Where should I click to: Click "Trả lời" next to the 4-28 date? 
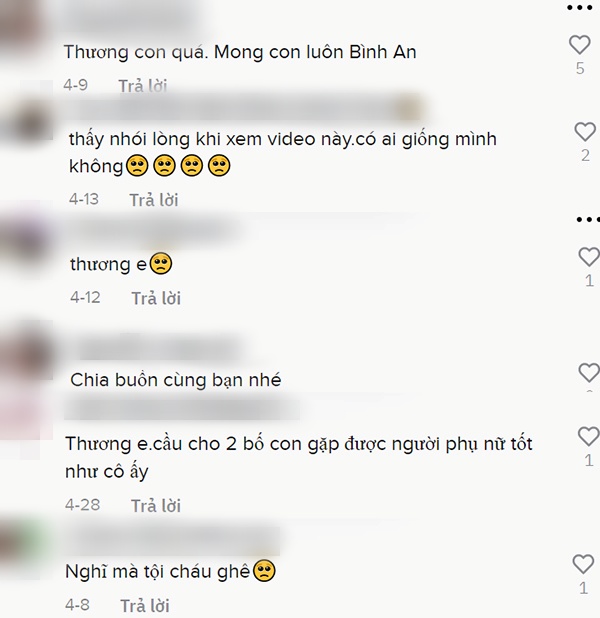pyautogui.click(x=156, y=506)
